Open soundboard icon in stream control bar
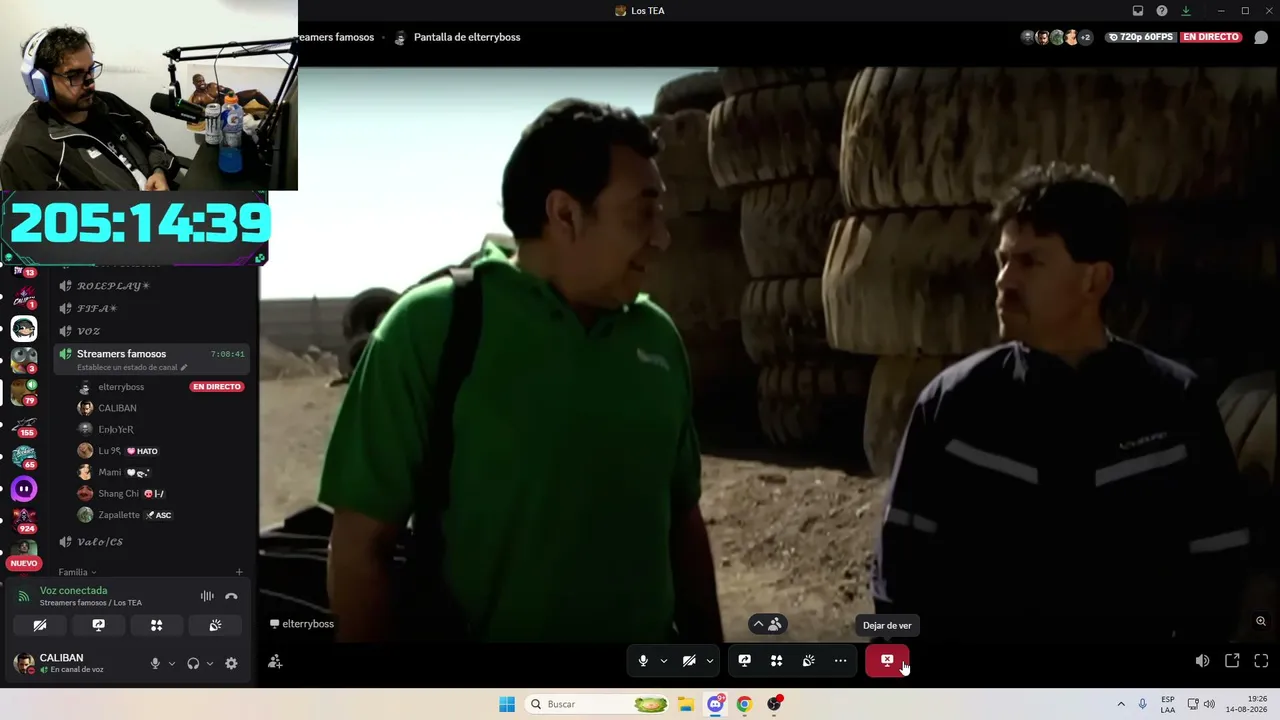This screenshot has width=1280, height=720. pyautogui.click(x=808, y=661)
